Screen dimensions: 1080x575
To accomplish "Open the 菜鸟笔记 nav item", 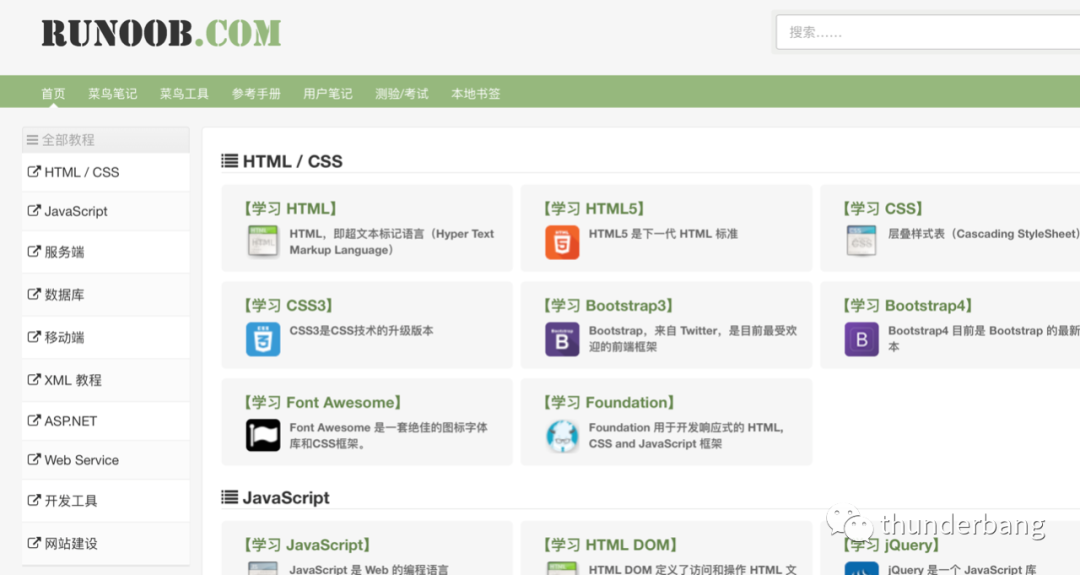I will tap(112, 94).
